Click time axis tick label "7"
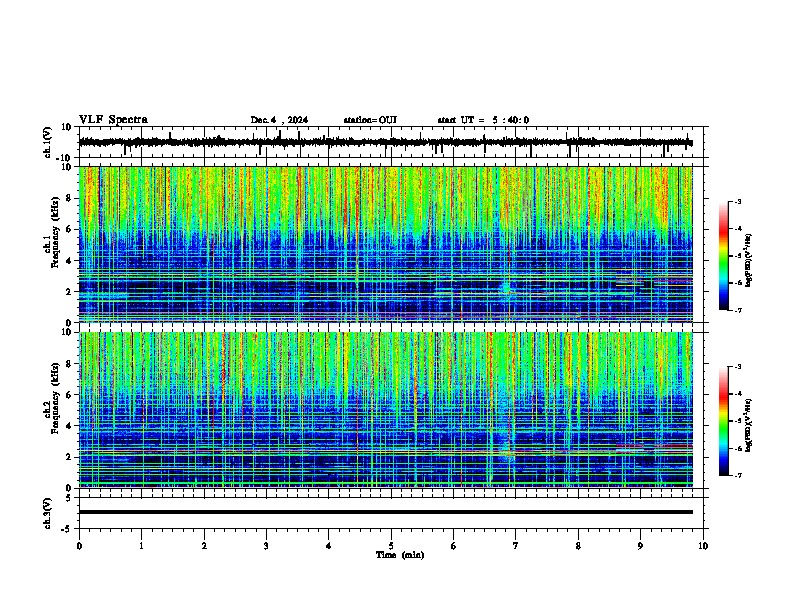Screen dimensions: 792x612 click(516, 546)
